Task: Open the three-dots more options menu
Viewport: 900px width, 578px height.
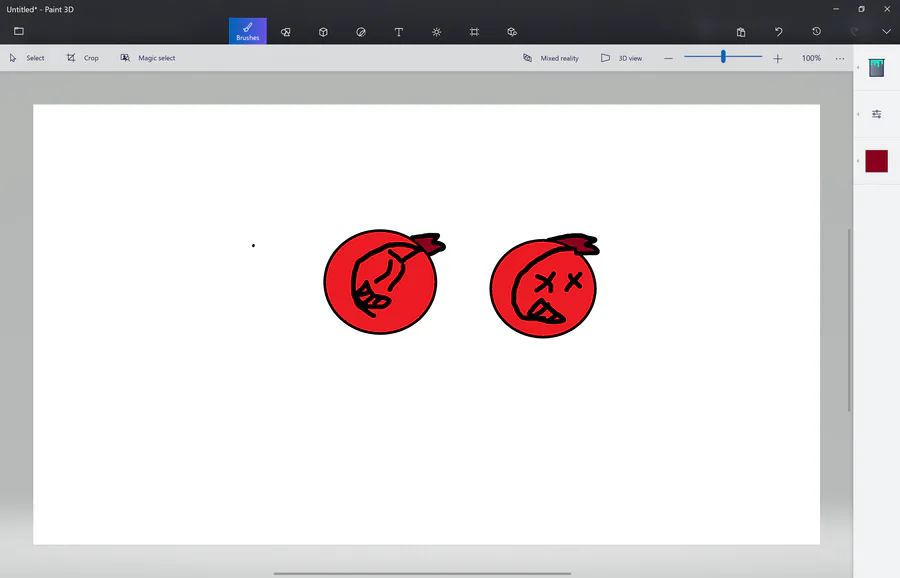Action: [x=840, y=59]
